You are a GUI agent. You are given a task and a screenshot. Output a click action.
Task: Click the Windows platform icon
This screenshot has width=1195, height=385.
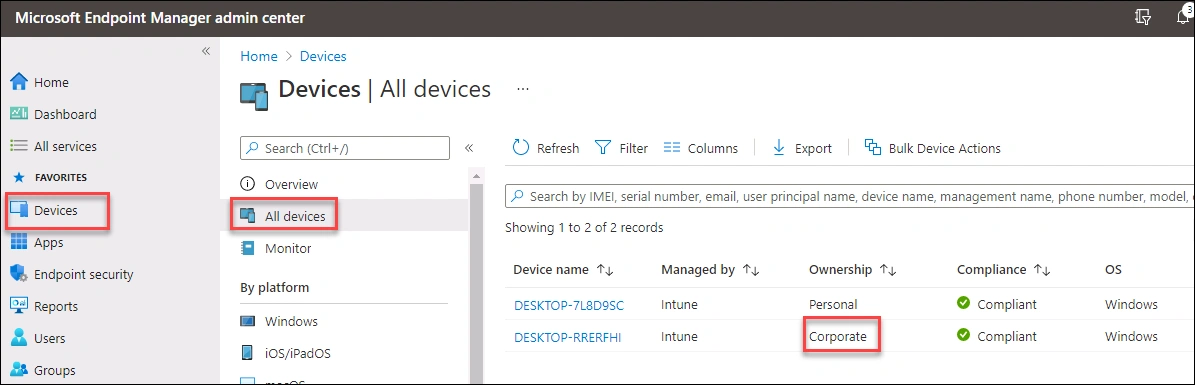(247, 321)
